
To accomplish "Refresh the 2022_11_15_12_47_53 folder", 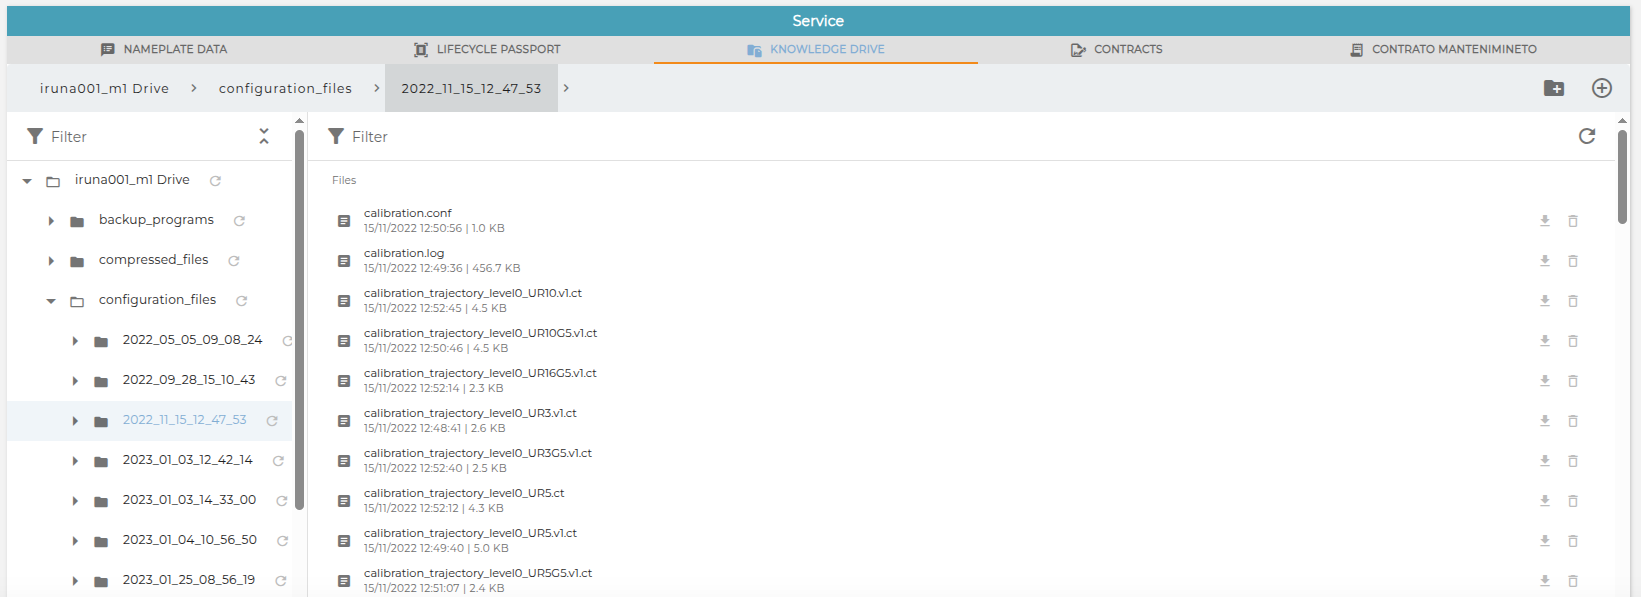I will [x=272, y=421].
